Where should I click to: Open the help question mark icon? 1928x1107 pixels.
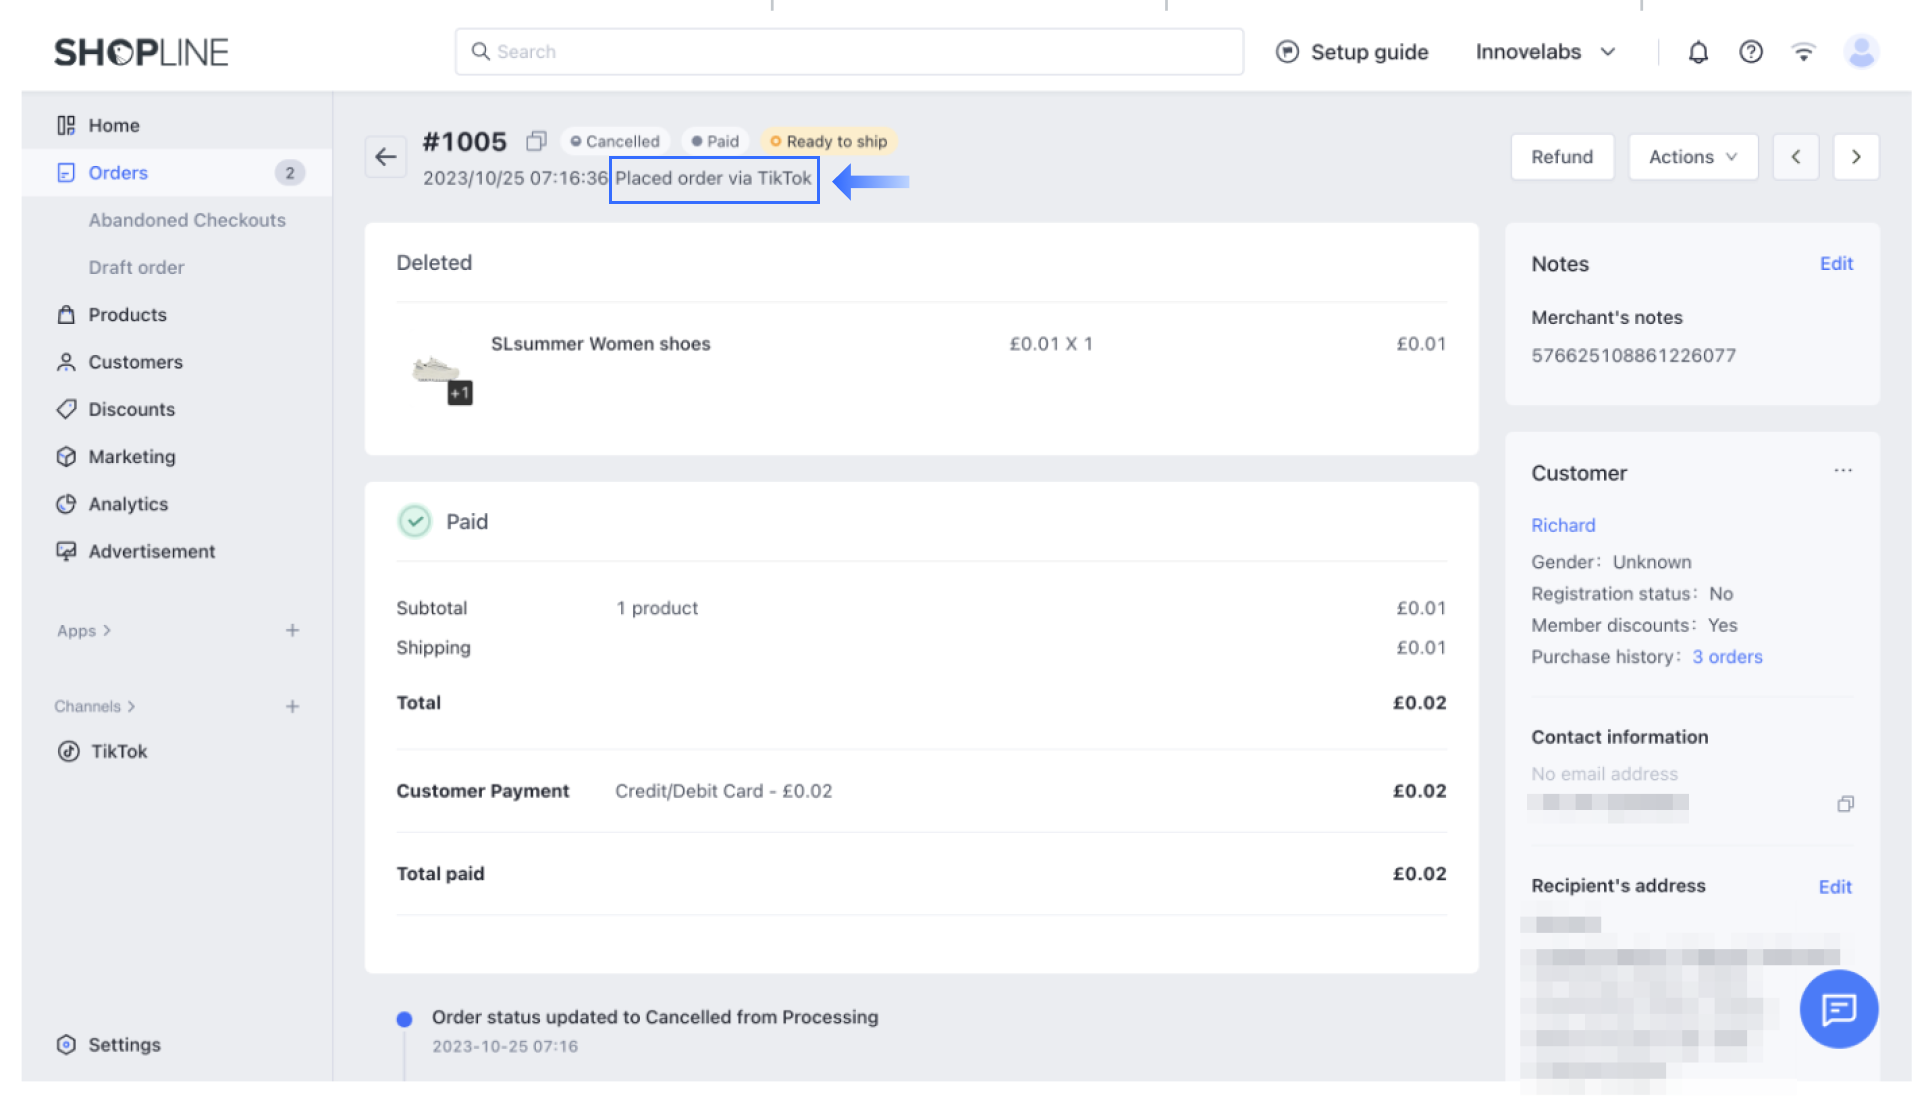pos(1750,52)
